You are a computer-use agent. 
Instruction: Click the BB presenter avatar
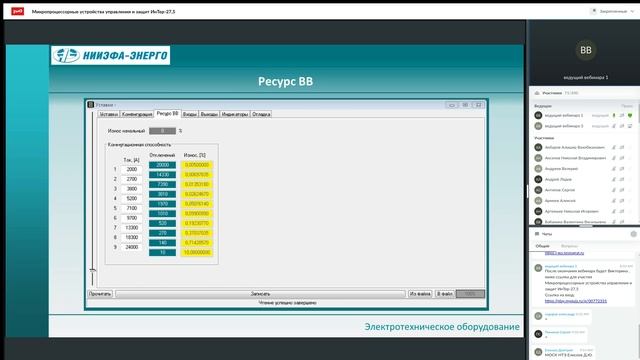pos(586,50)
